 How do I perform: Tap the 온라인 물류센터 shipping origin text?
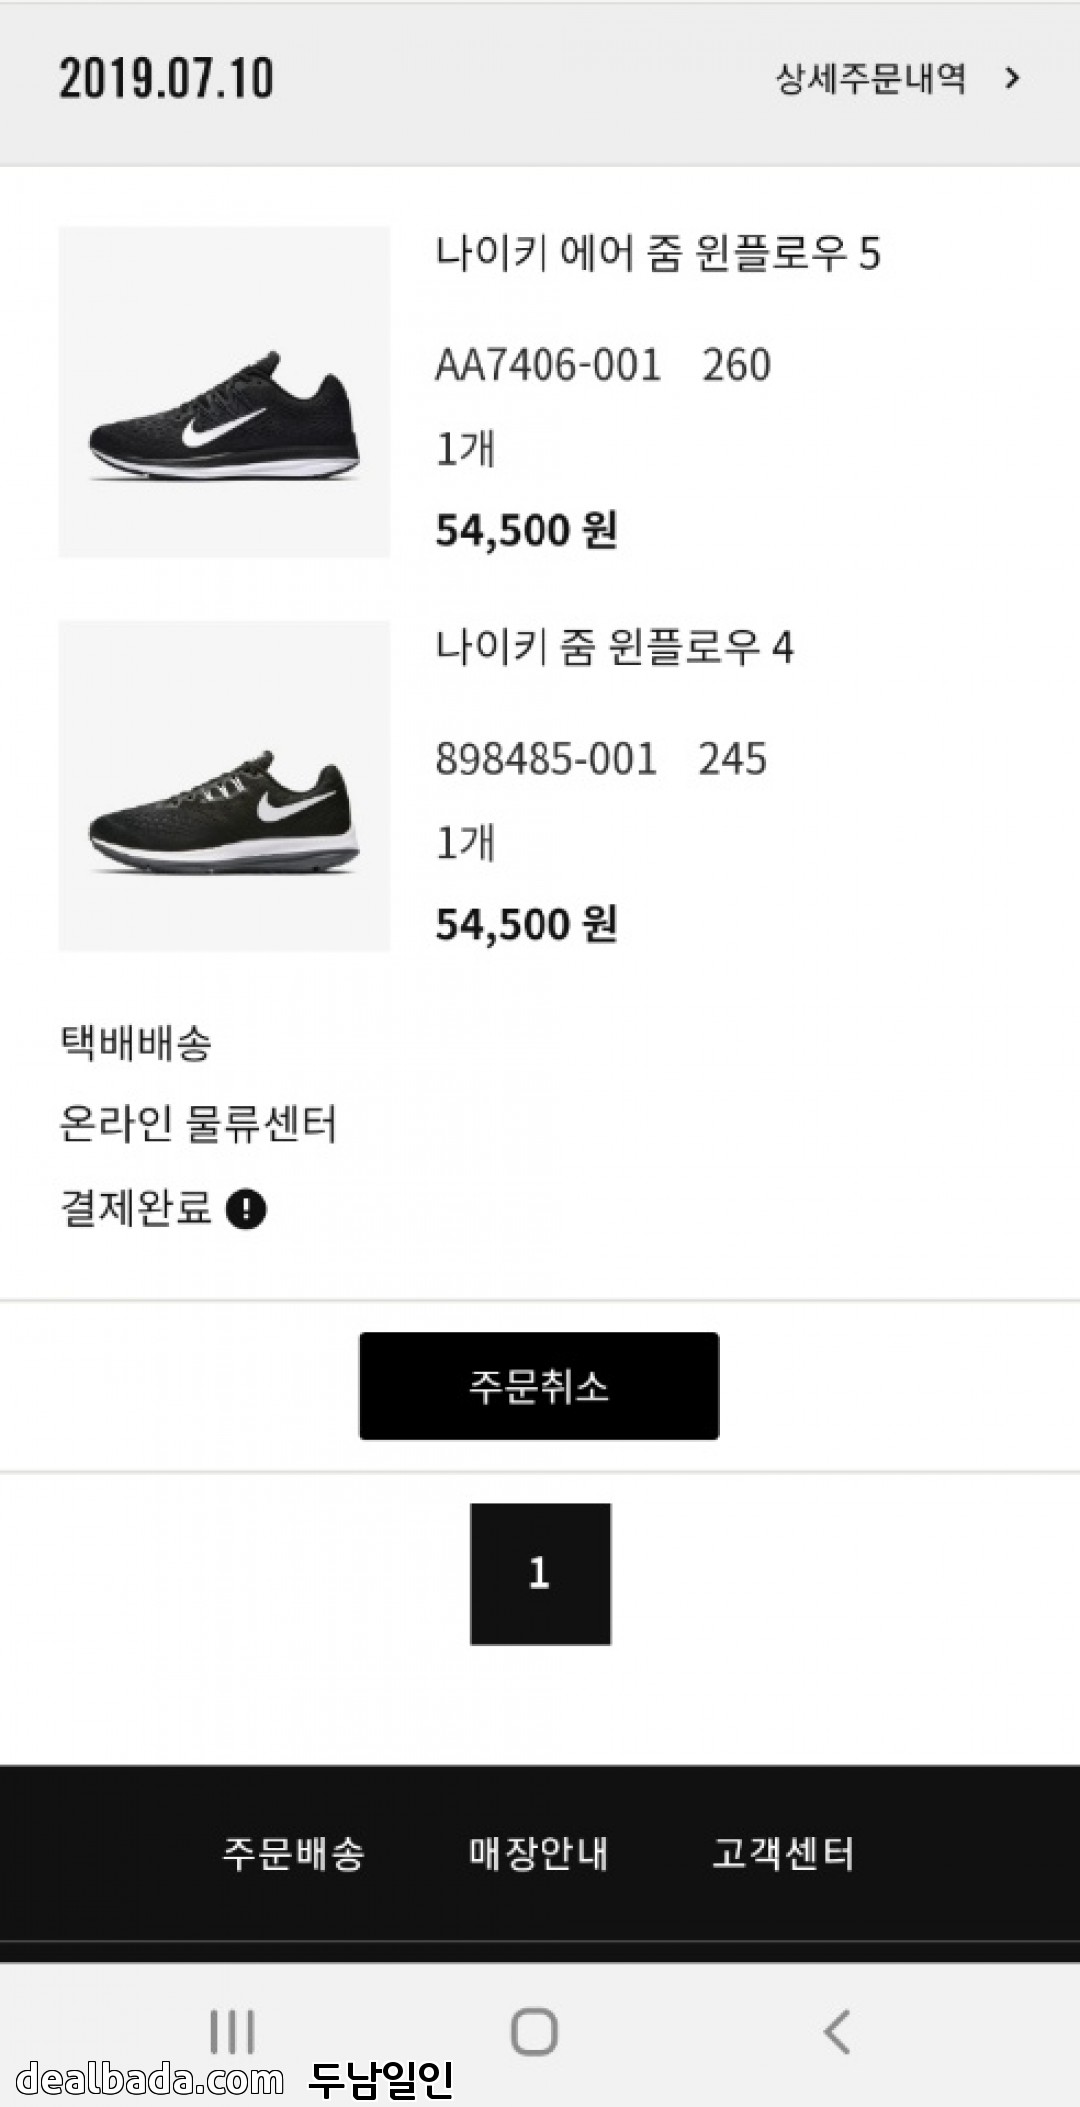[x=198, y=1124]
